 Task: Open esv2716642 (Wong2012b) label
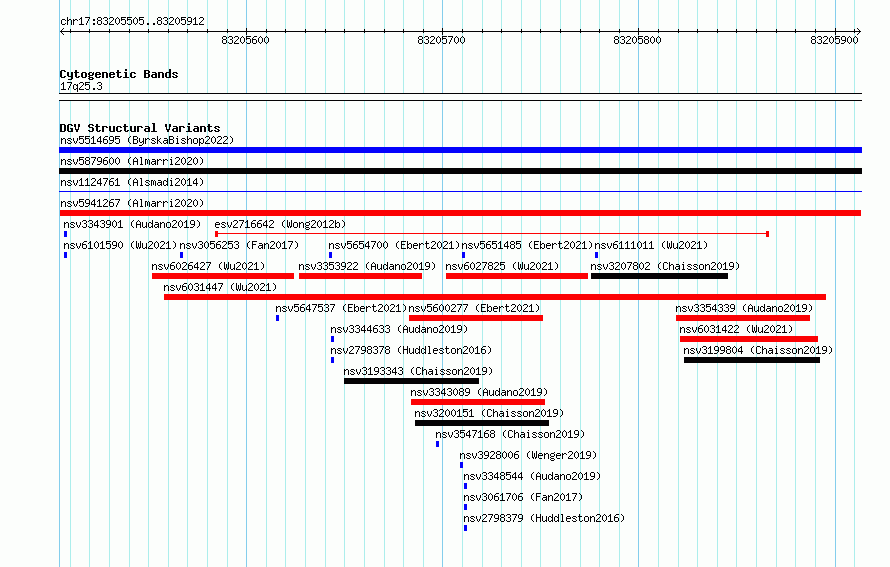coord(280,224)
